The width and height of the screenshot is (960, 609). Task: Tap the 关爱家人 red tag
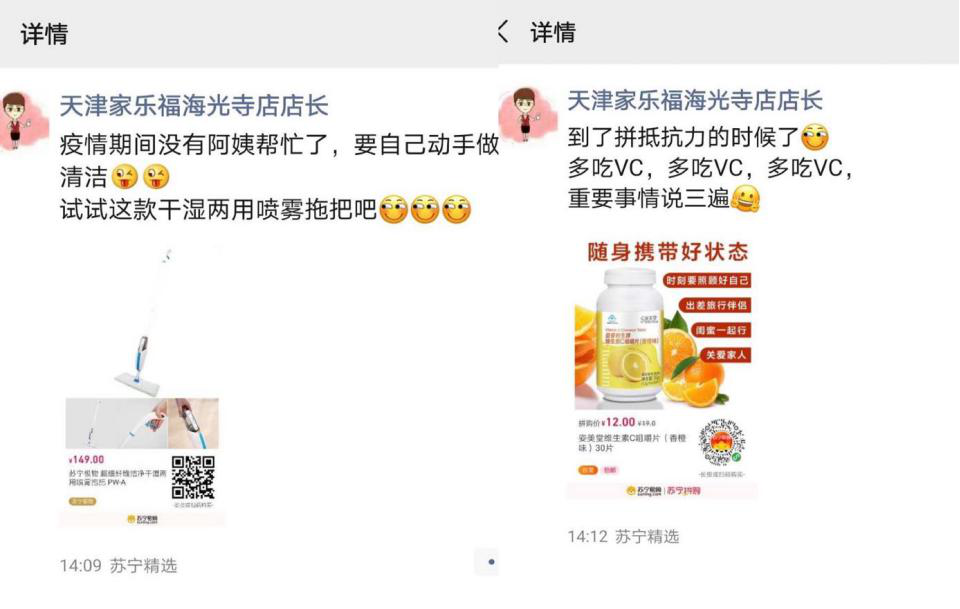[x=726, y=355]
